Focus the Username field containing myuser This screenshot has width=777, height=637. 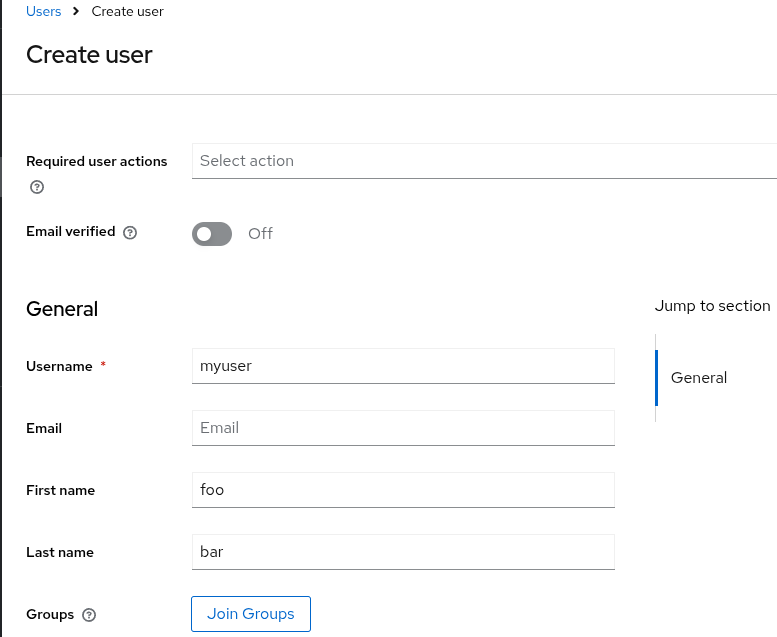(x=402, y=366)
